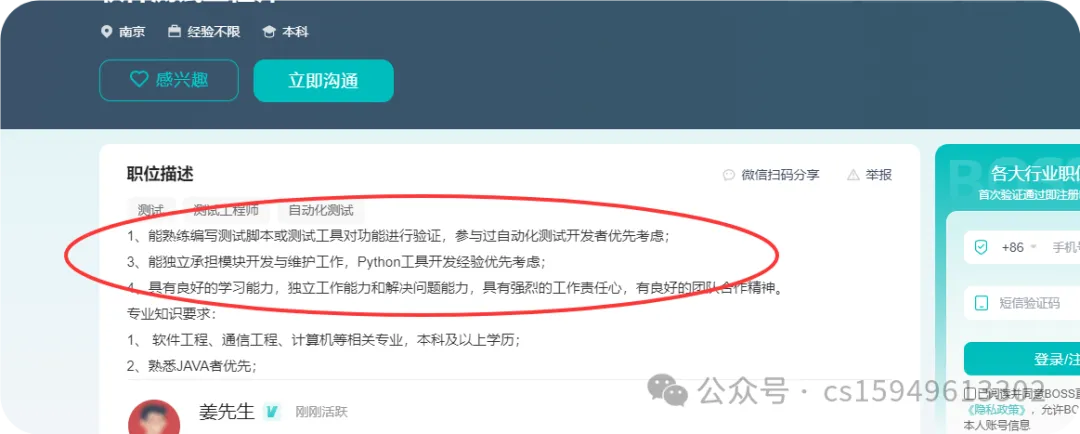
Task: Click the warning triangle icon next to 举报
Action: (x=853, y=175)
